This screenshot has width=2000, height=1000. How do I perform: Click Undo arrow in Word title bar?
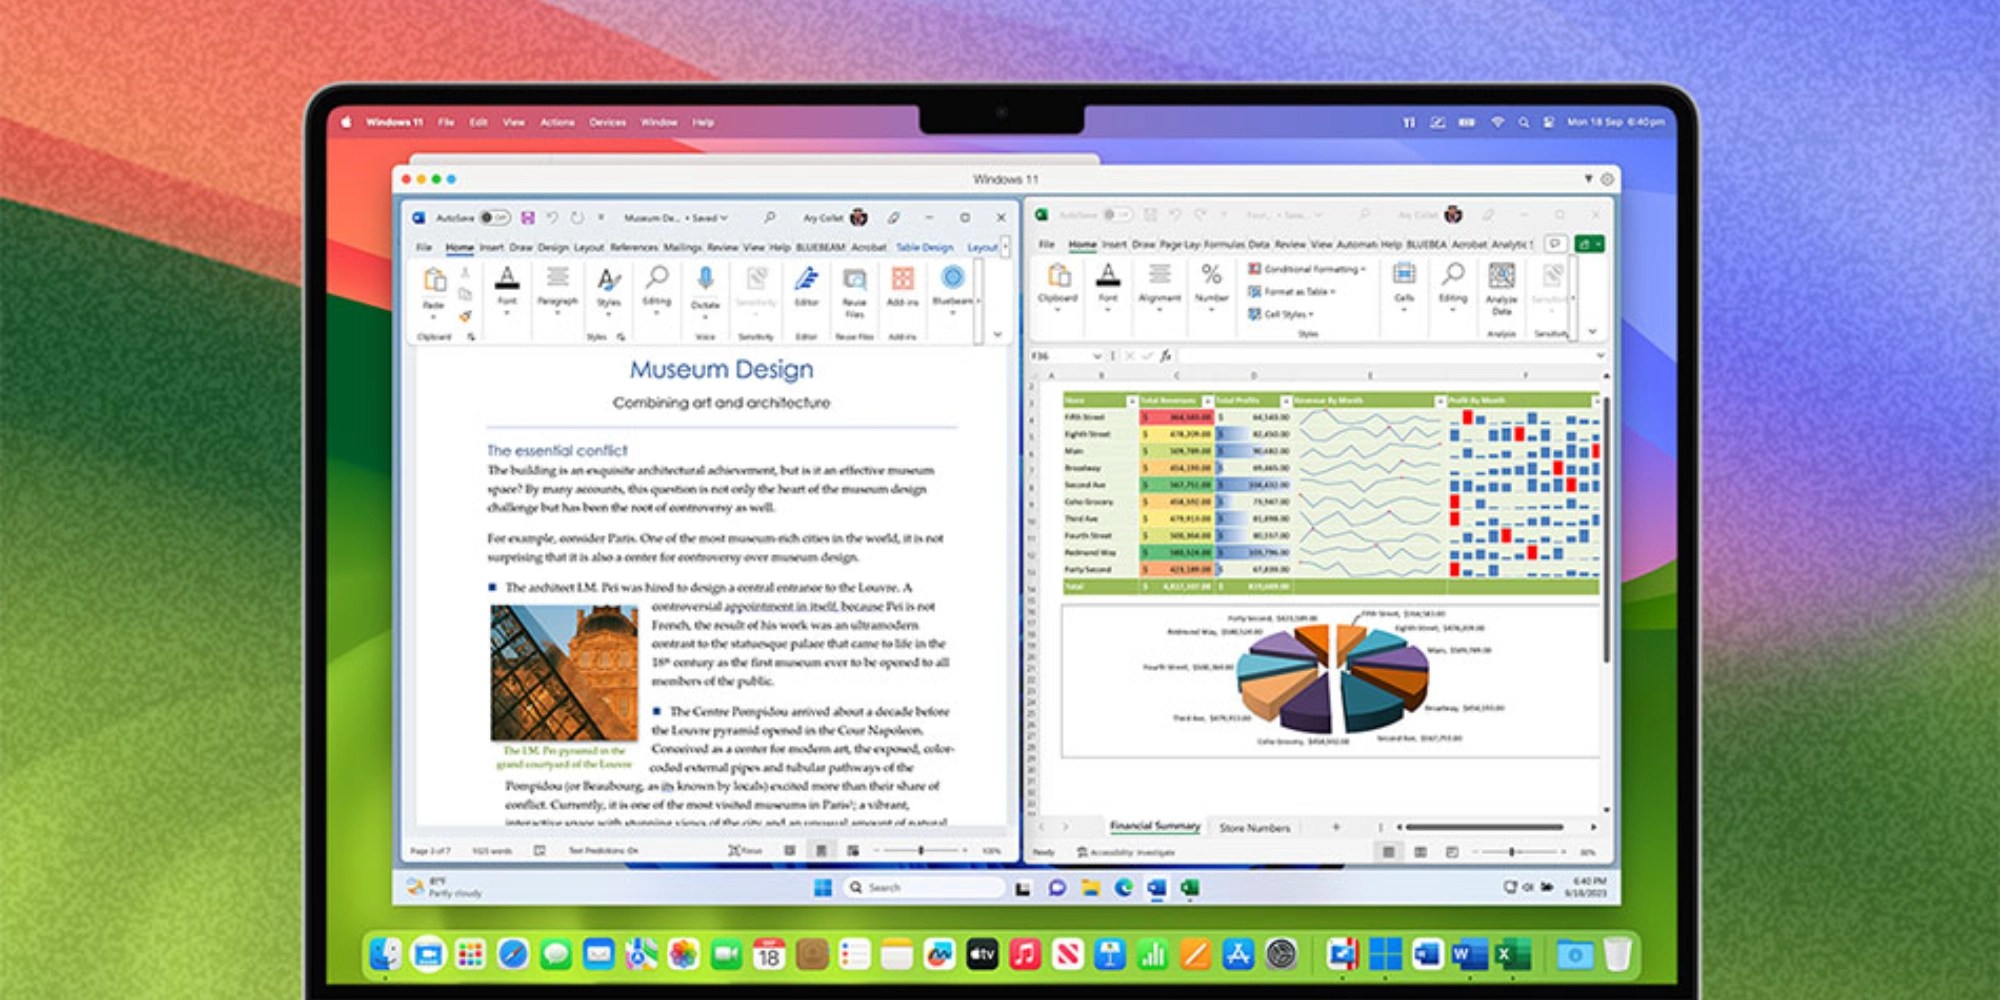[552, 217]
